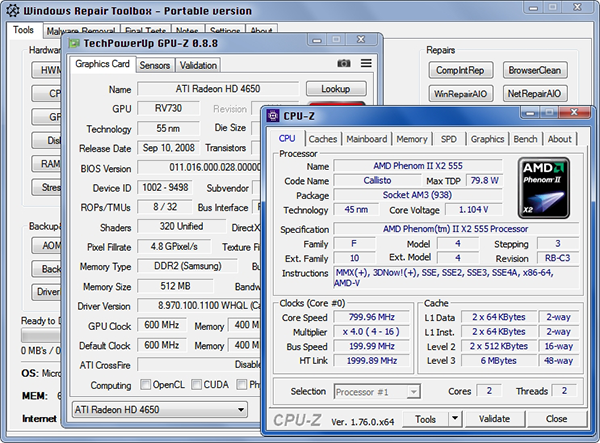Open the Validation tab in GPU-Z
This screenshot has height=443, width=600.
tap(198, 65)
